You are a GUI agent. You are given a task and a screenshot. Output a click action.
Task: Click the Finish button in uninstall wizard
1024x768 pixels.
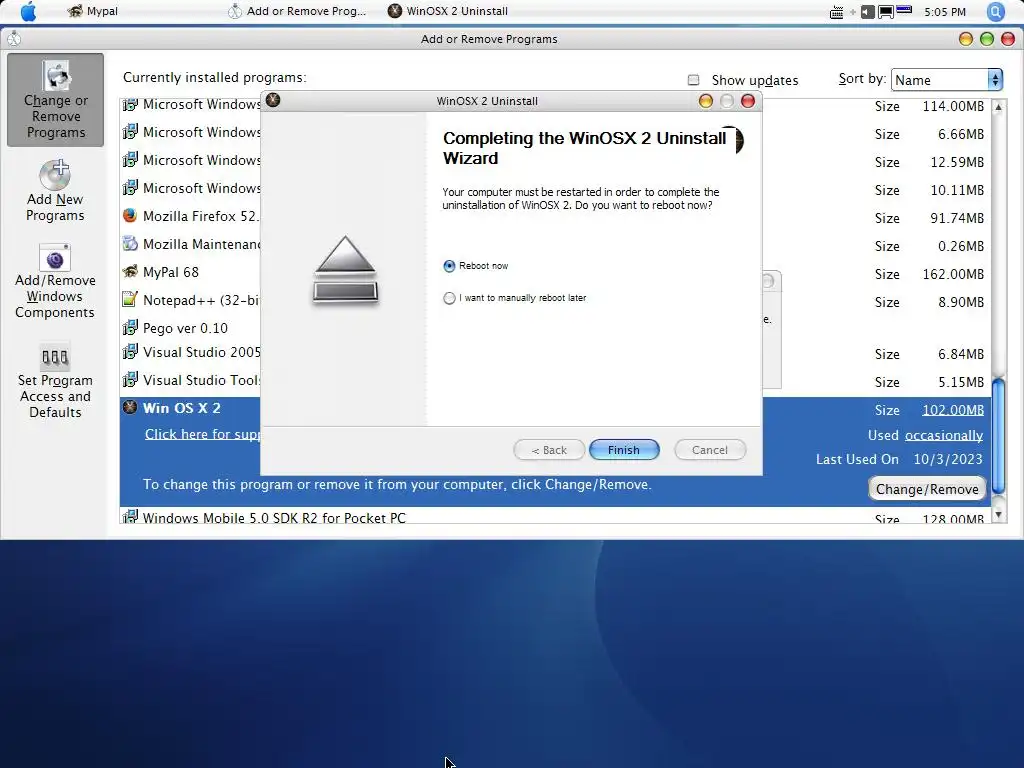point(624,449)
